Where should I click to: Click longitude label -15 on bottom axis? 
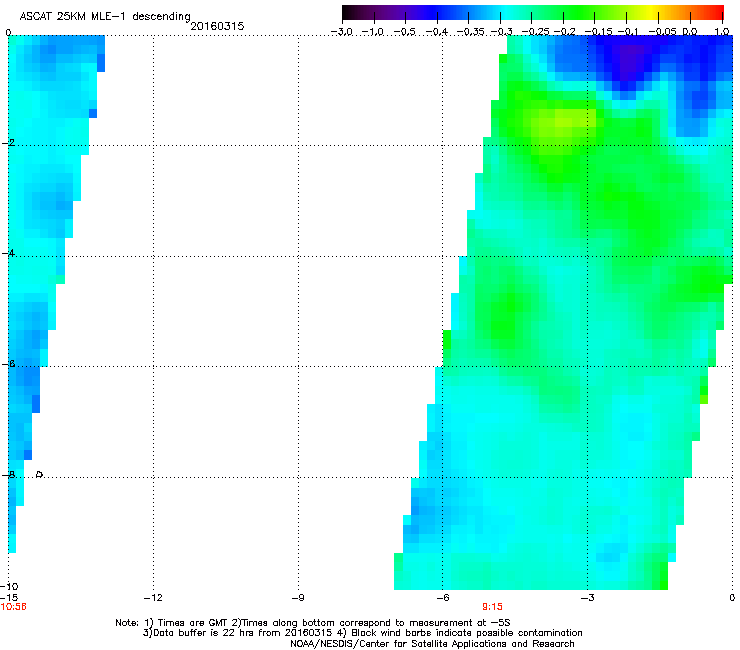[9, 598]
